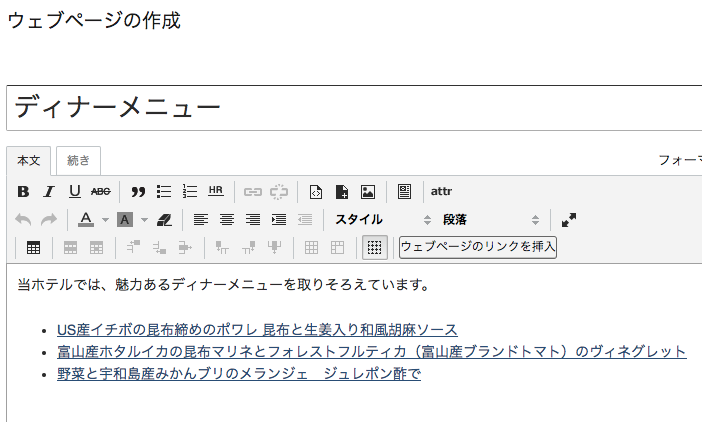Align text right
The image size is (702, 422).
tap(253, 220)
